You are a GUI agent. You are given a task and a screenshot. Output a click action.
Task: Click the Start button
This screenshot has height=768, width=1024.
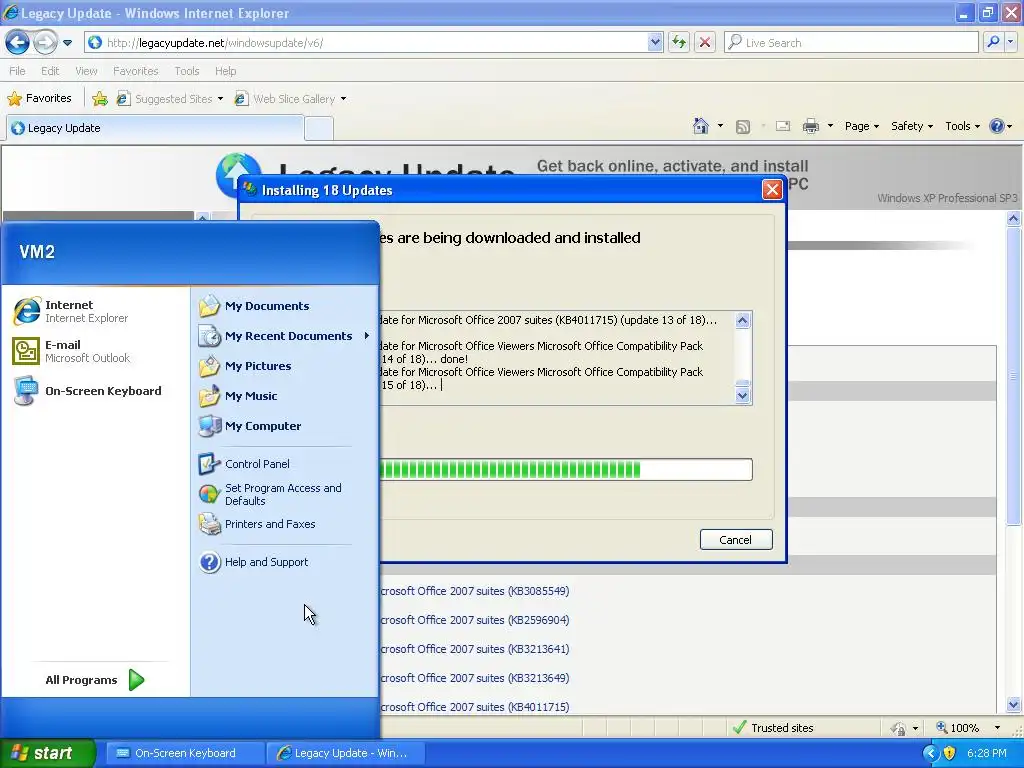48,754
